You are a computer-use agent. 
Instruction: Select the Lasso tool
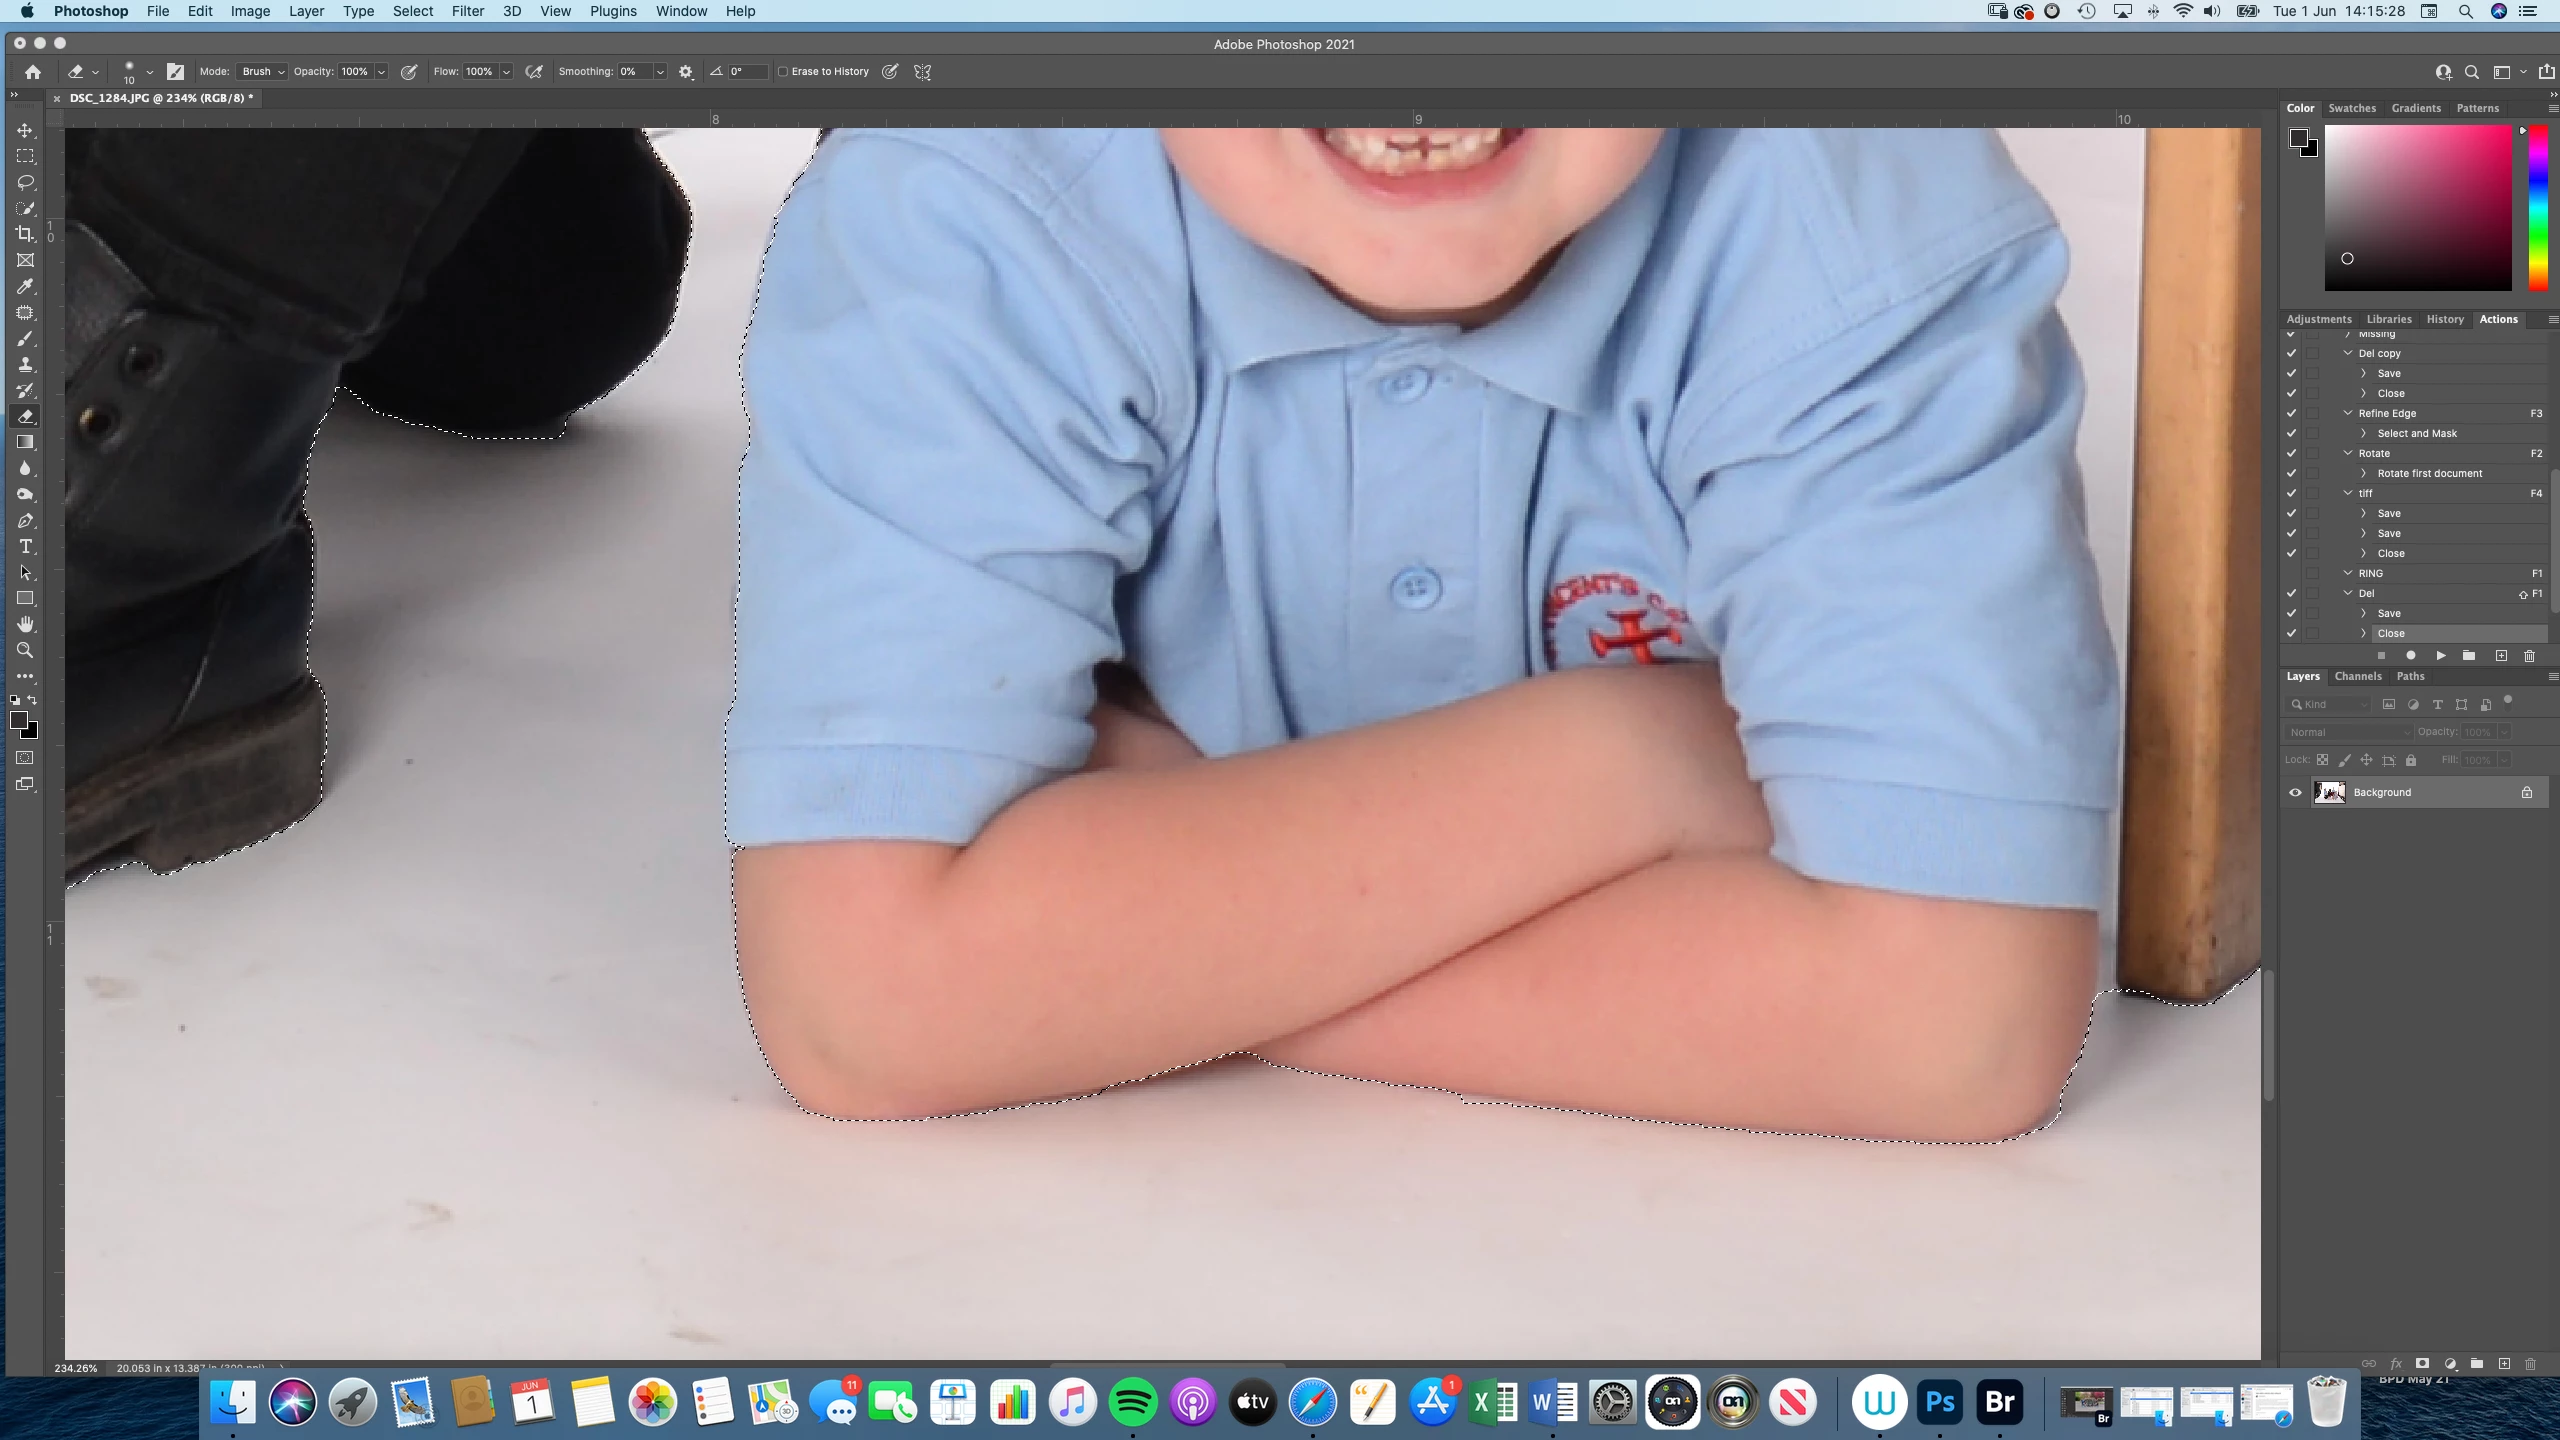click(x=26, y=182)
